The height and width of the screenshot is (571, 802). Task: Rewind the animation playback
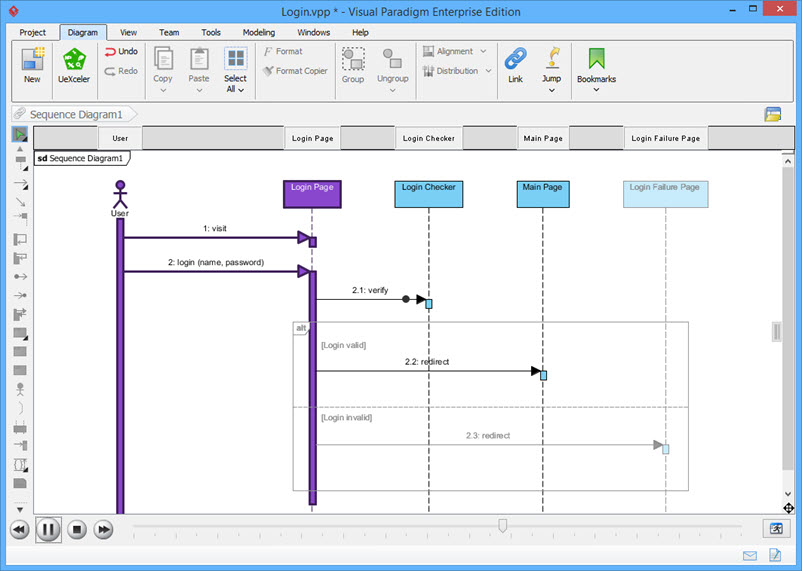tap(19, 529)
